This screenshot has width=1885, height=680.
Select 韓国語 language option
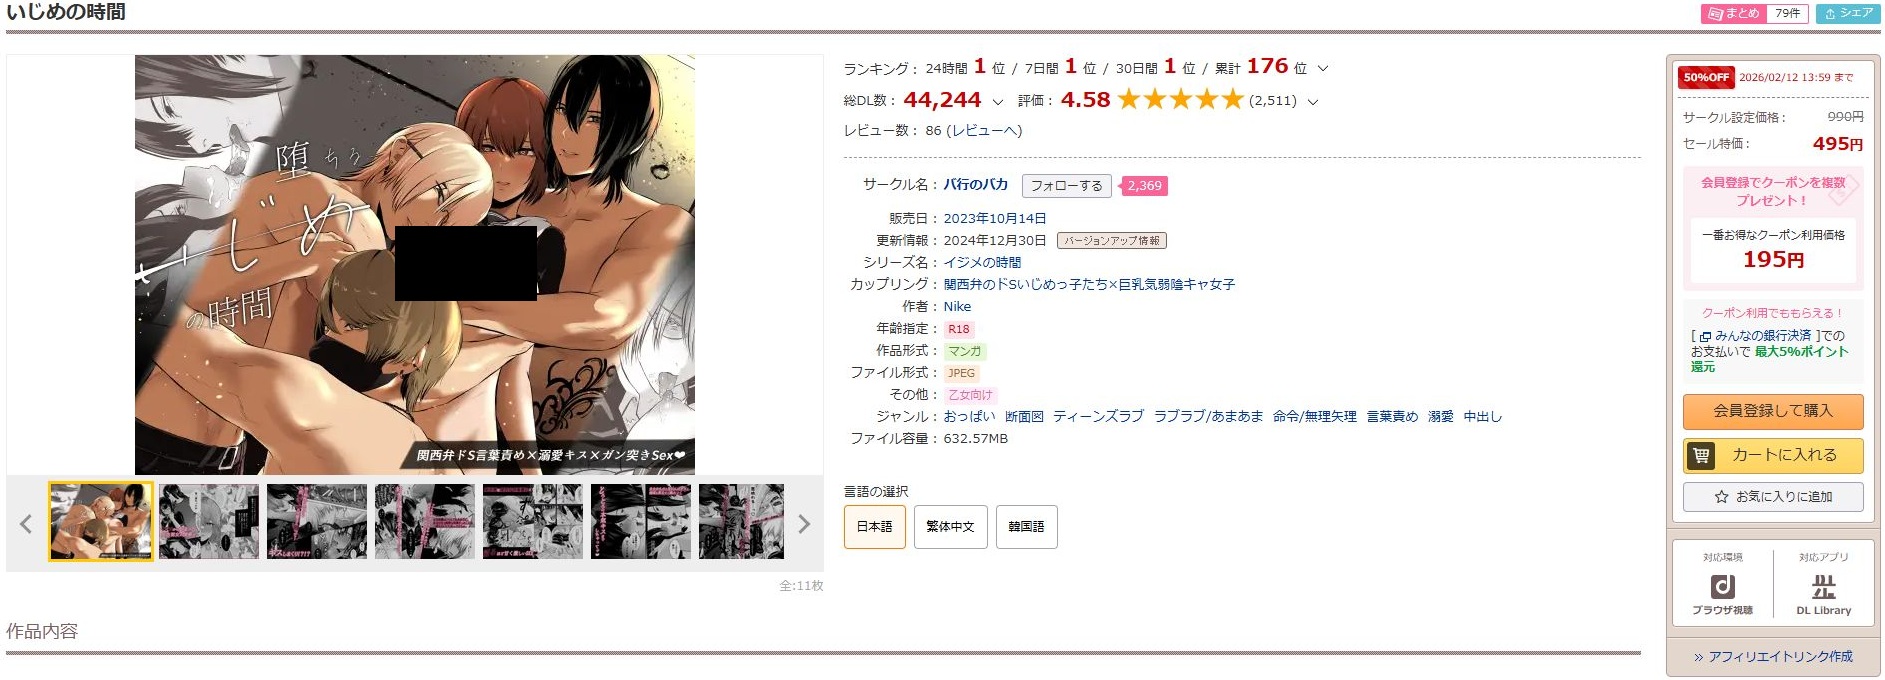1026,527
